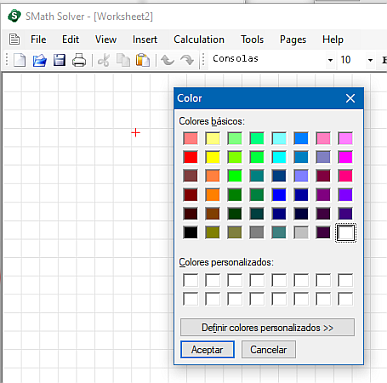Open the Help menu
Screen dimensions: 387x383
point(333,39)
